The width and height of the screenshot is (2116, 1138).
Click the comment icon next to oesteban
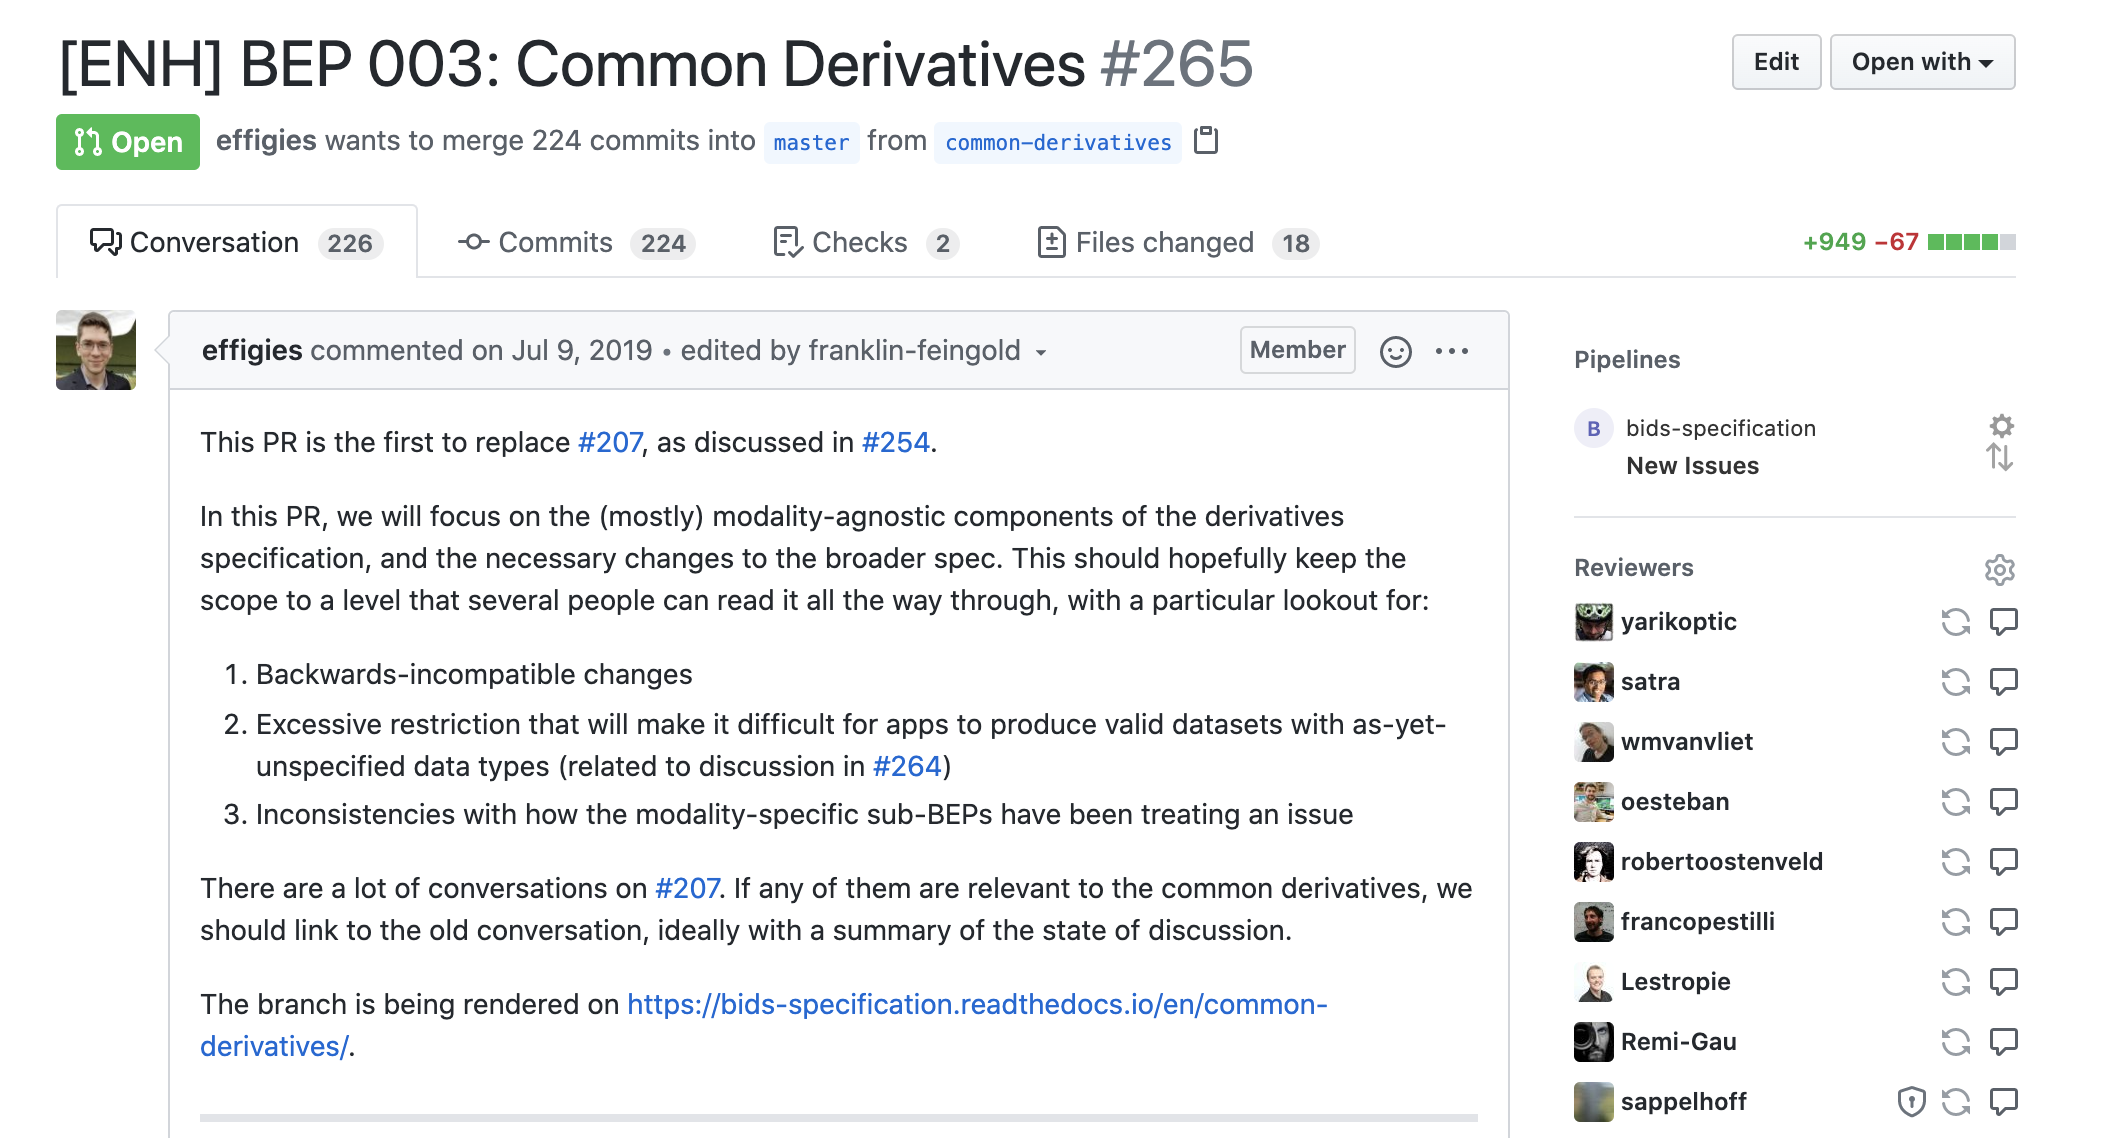tap(2003, 802)
